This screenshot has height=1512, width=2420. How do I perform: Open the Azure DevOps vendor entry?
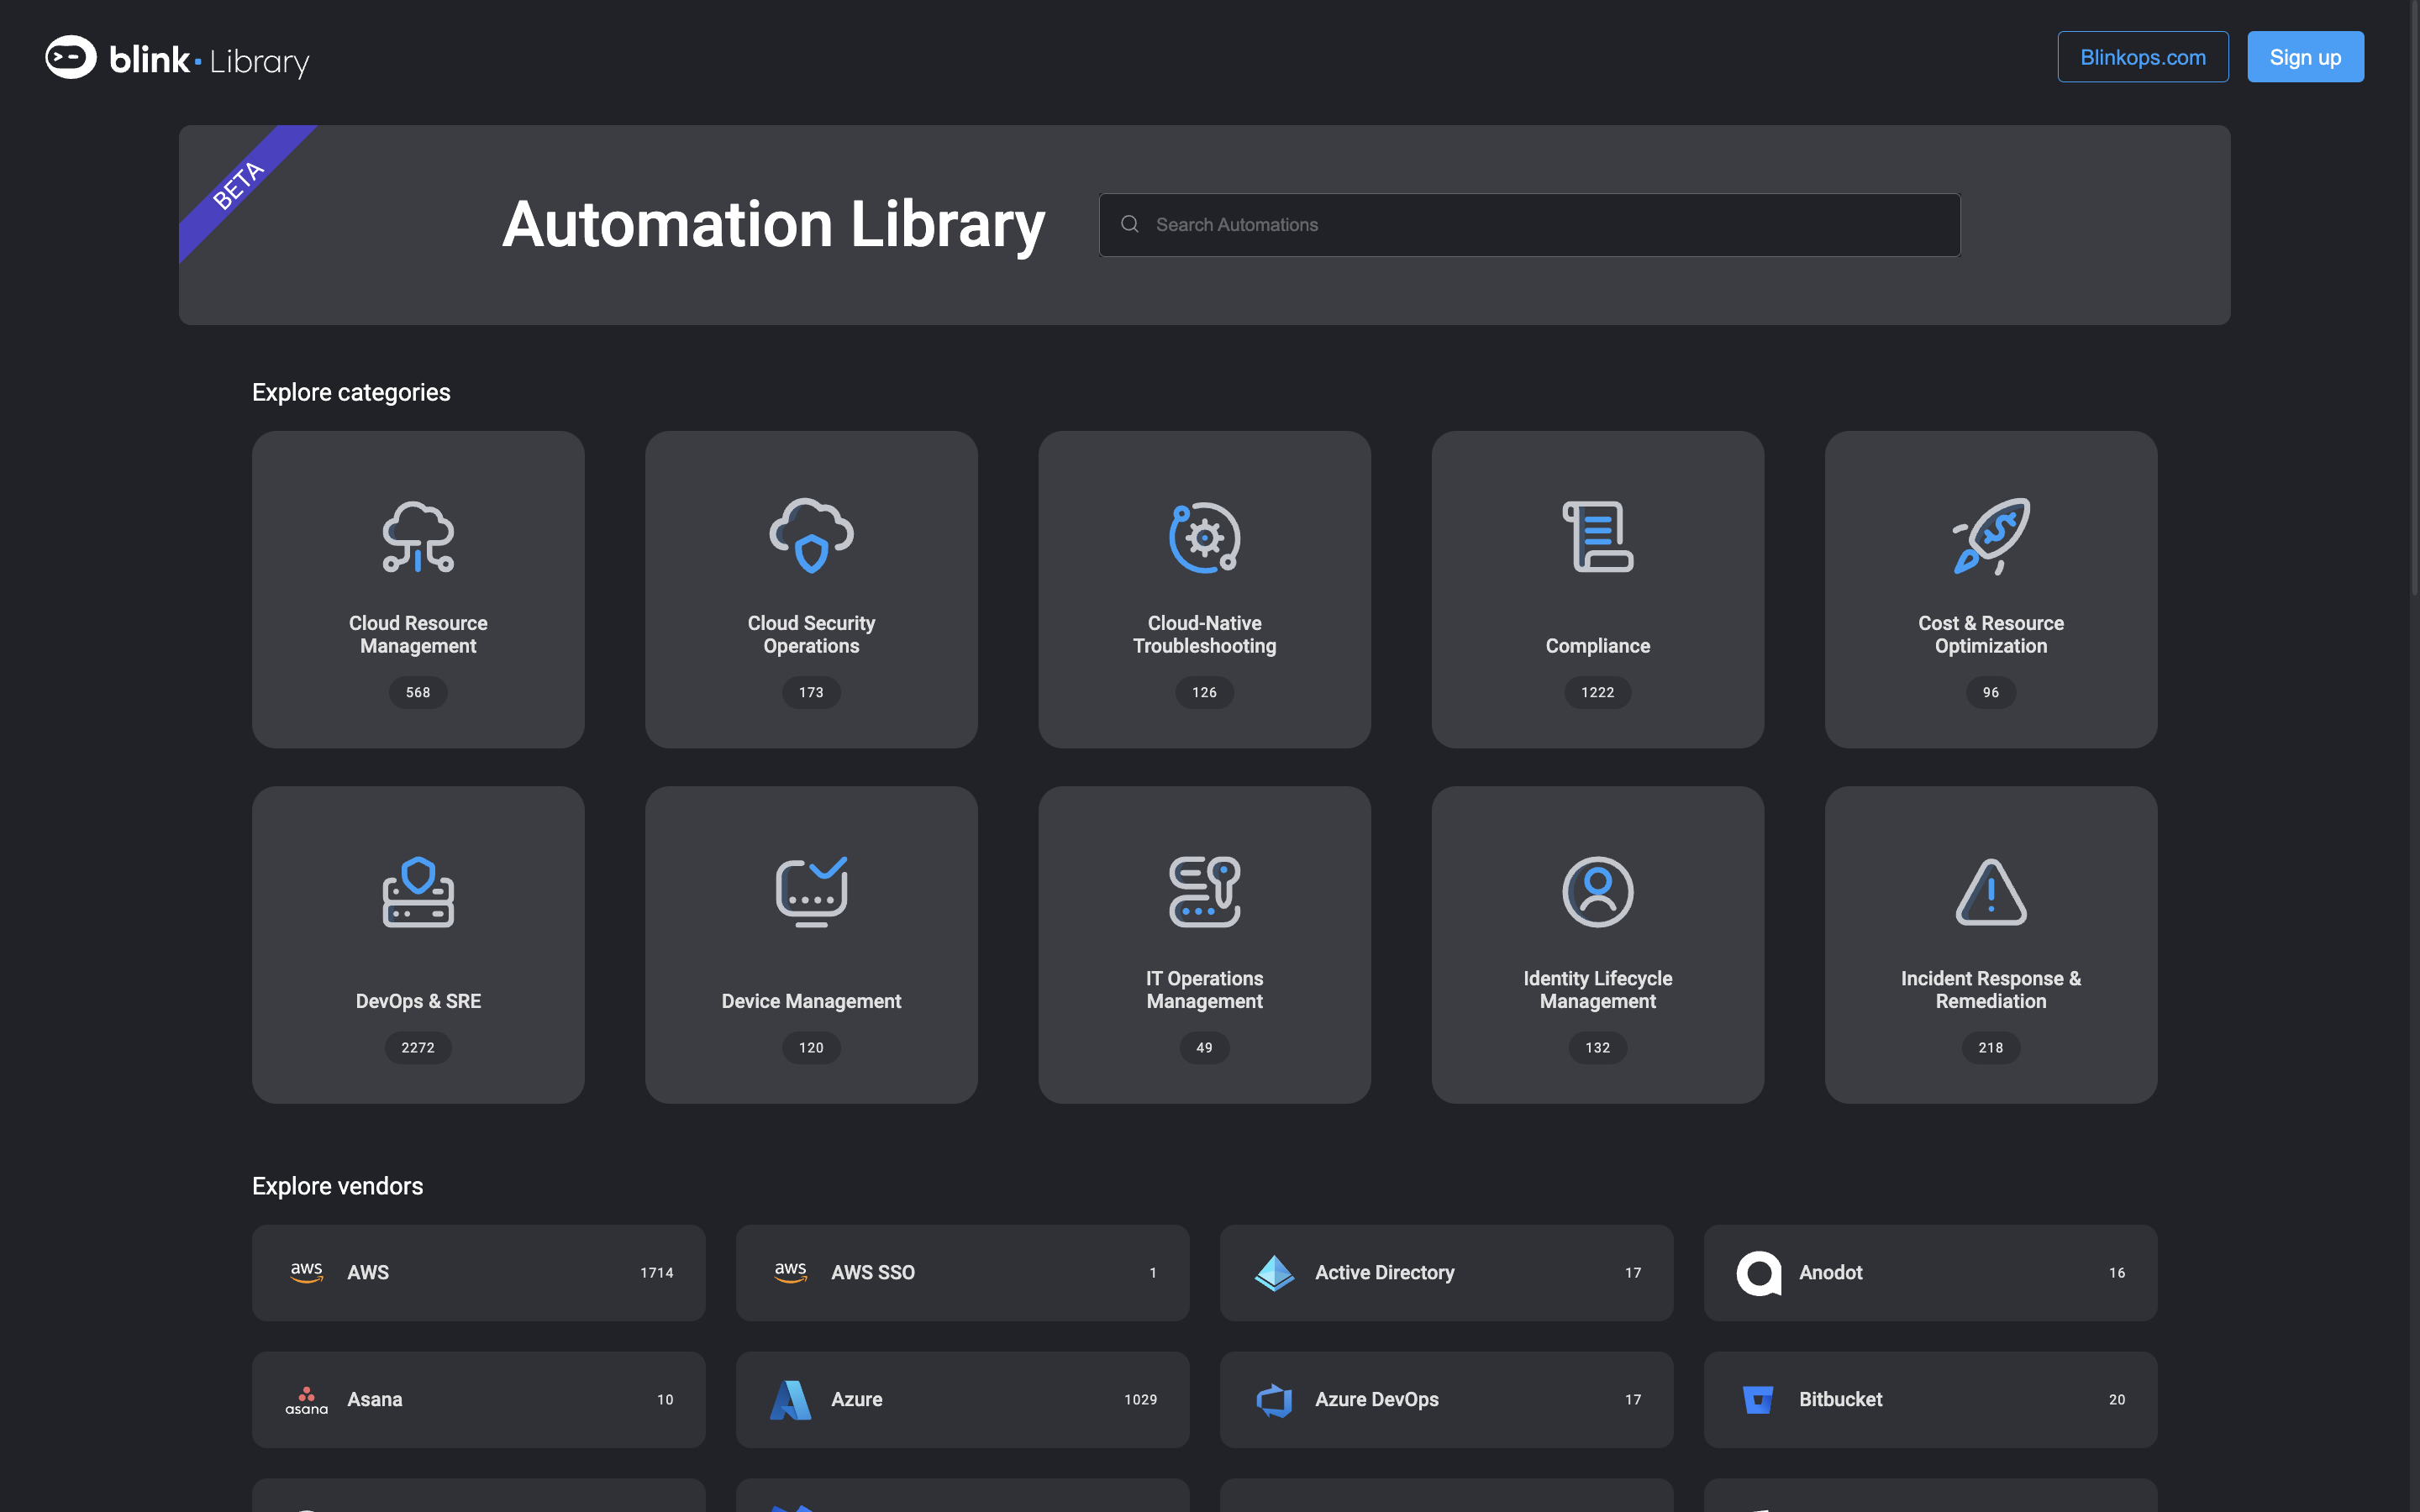1446,1399
